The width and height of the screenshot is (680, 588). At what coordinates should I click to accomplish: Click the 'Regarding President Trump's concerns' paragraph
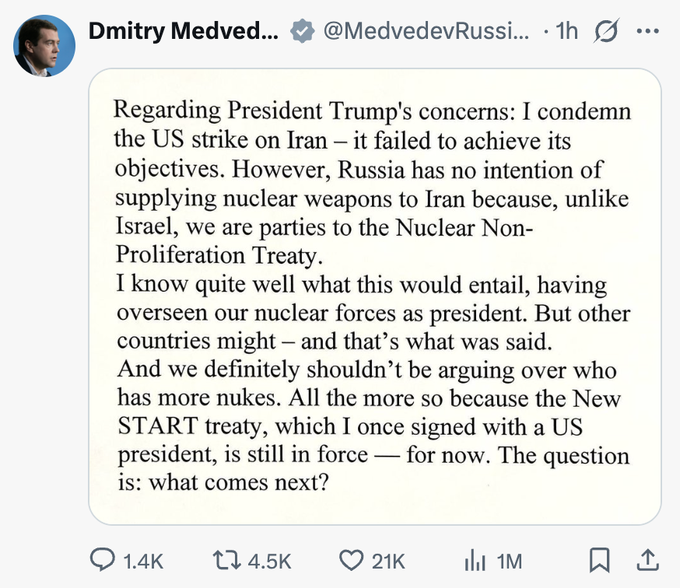pyautogui.click(x=373, y=183)
